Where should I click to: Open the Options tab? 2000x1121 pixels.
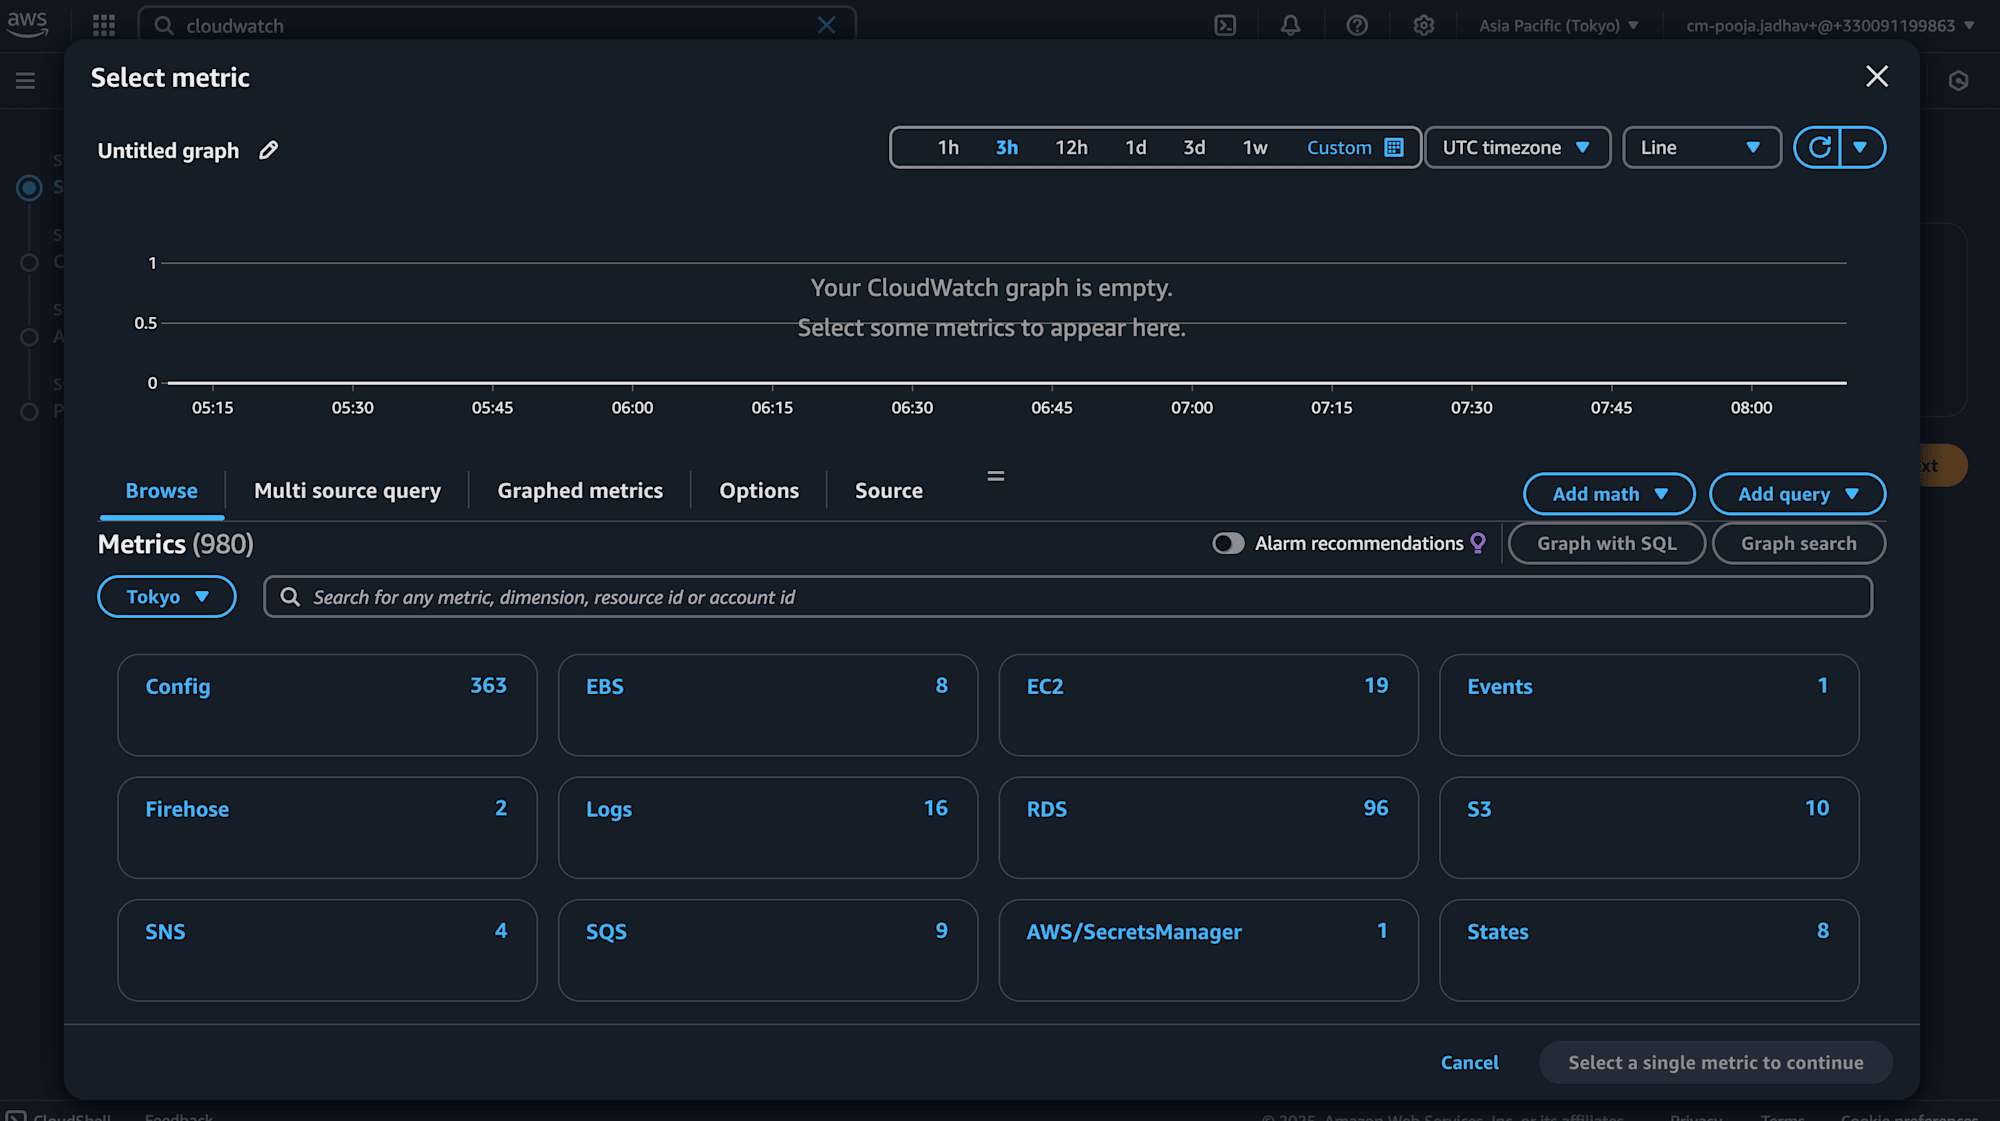point(759,491)
